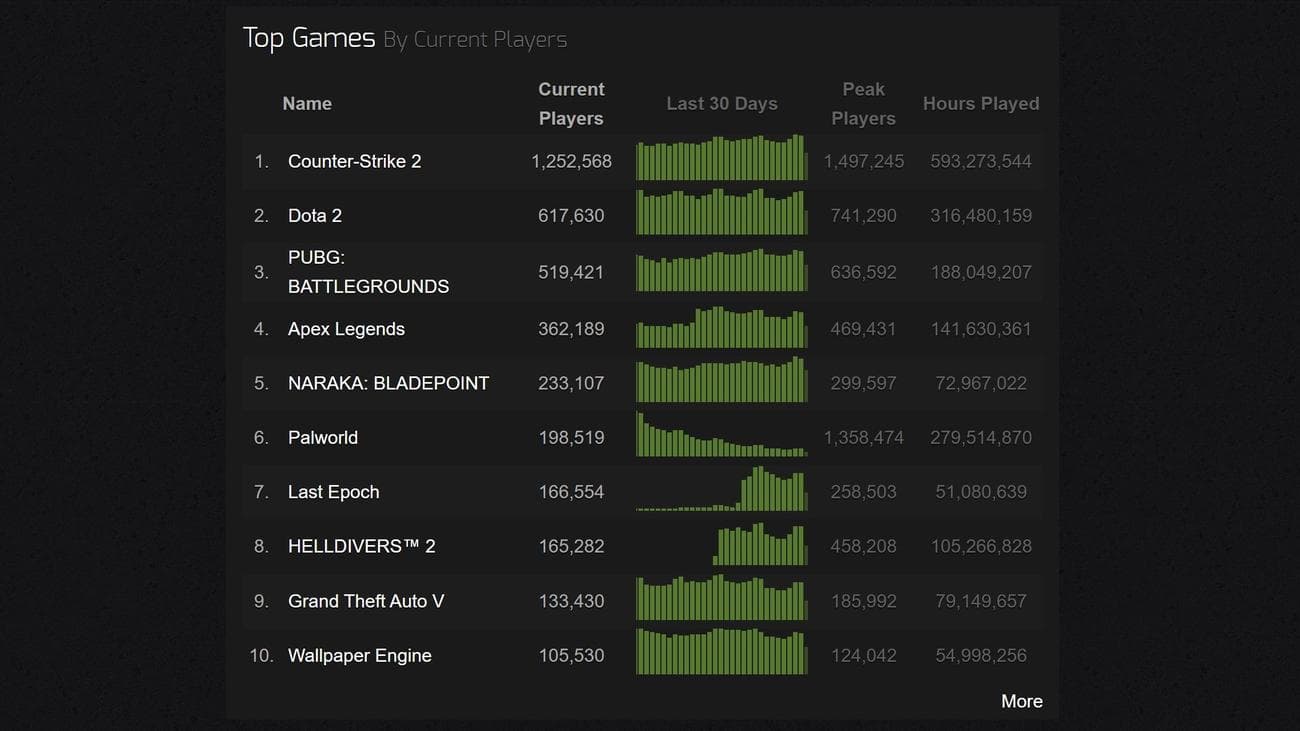The height and width of the screenshot is (731, 1300).
Task: Click the More link to see additional games
Action: coord(1022,701)
